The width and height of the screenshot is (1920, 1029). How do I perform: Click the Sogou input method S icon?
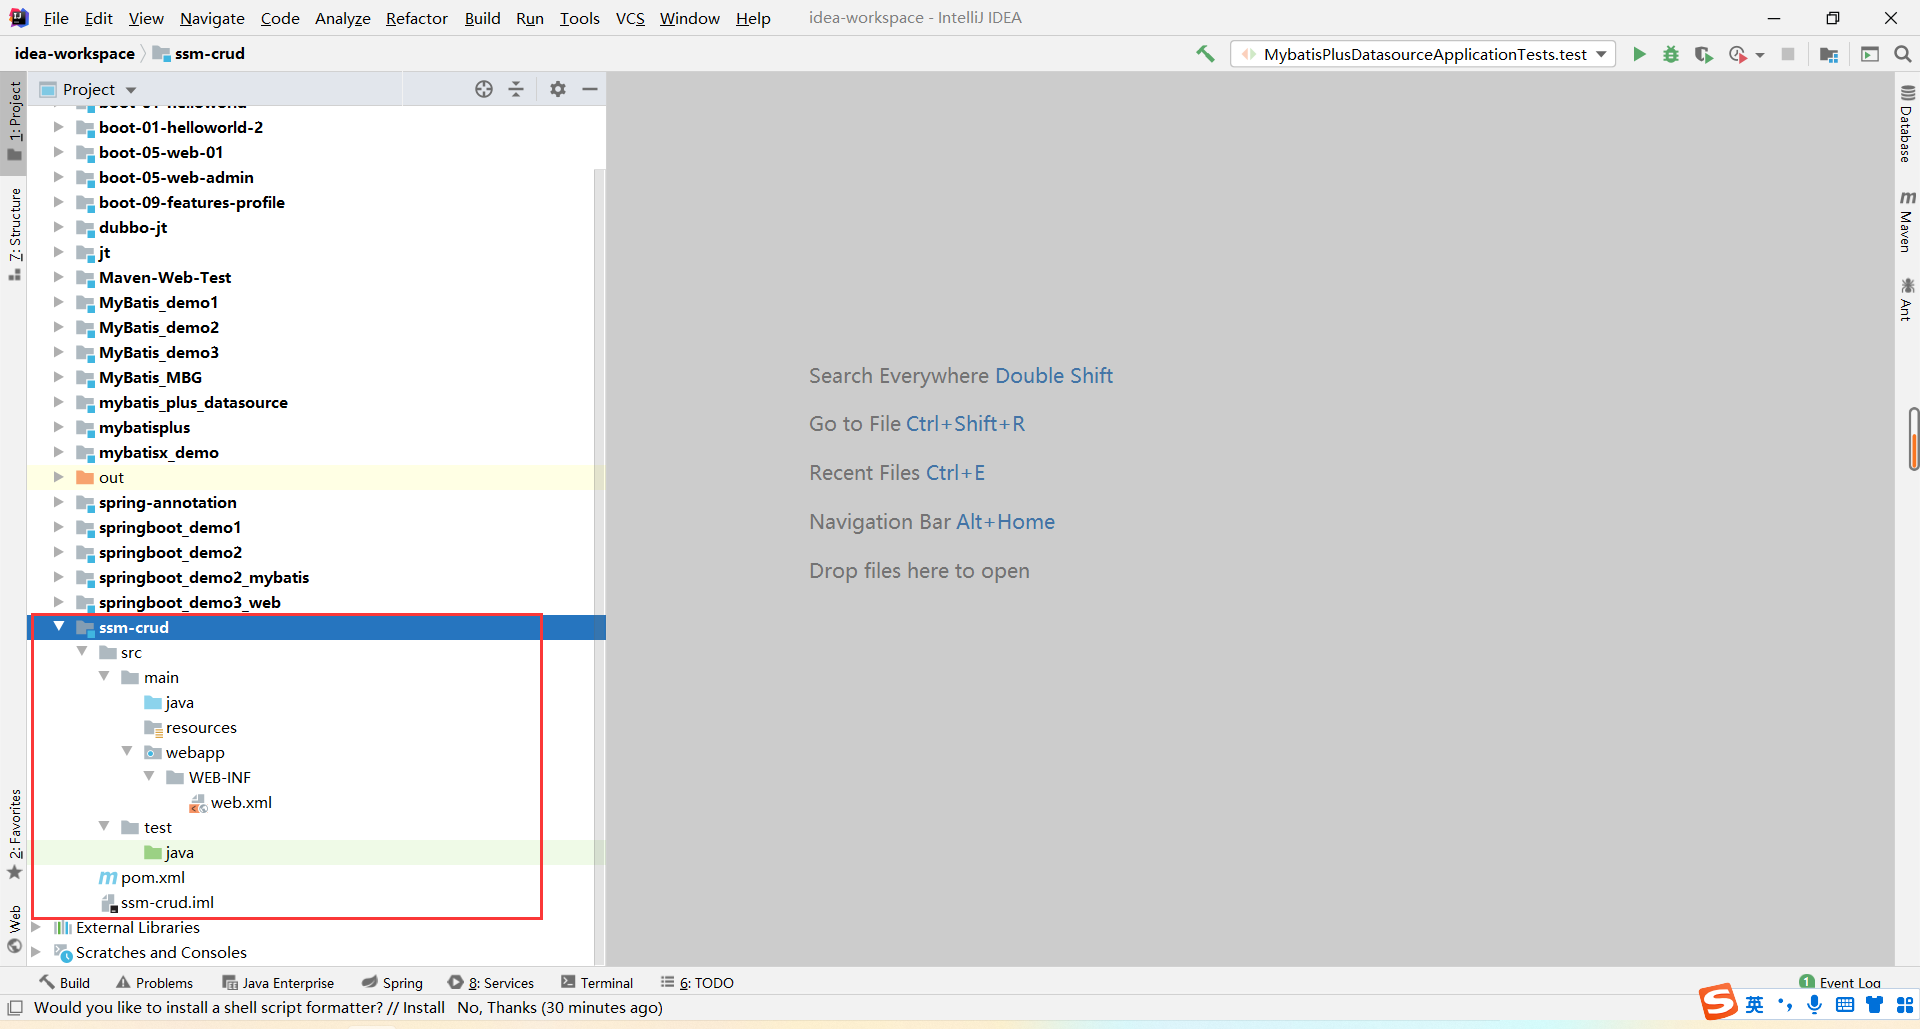(1719, 1002)
